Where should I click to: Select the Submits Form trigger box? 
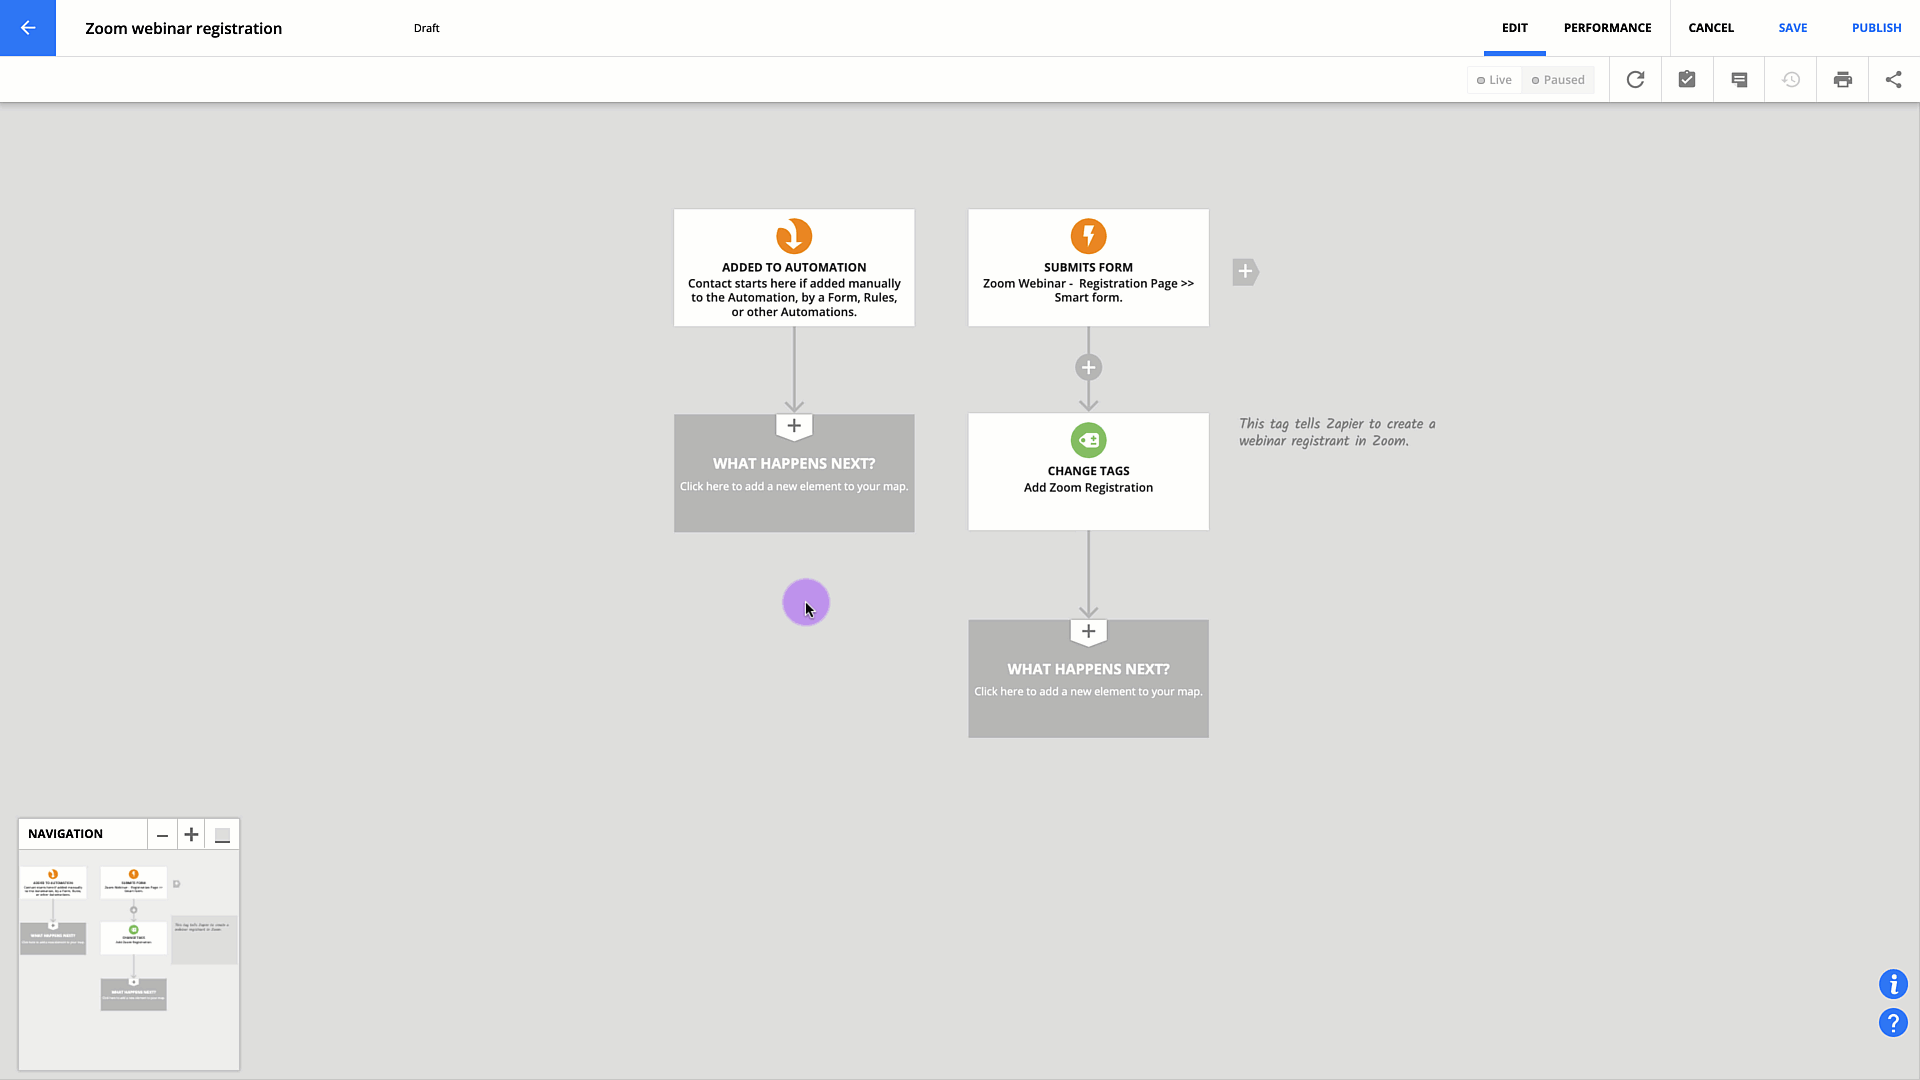coord(1088,267)
